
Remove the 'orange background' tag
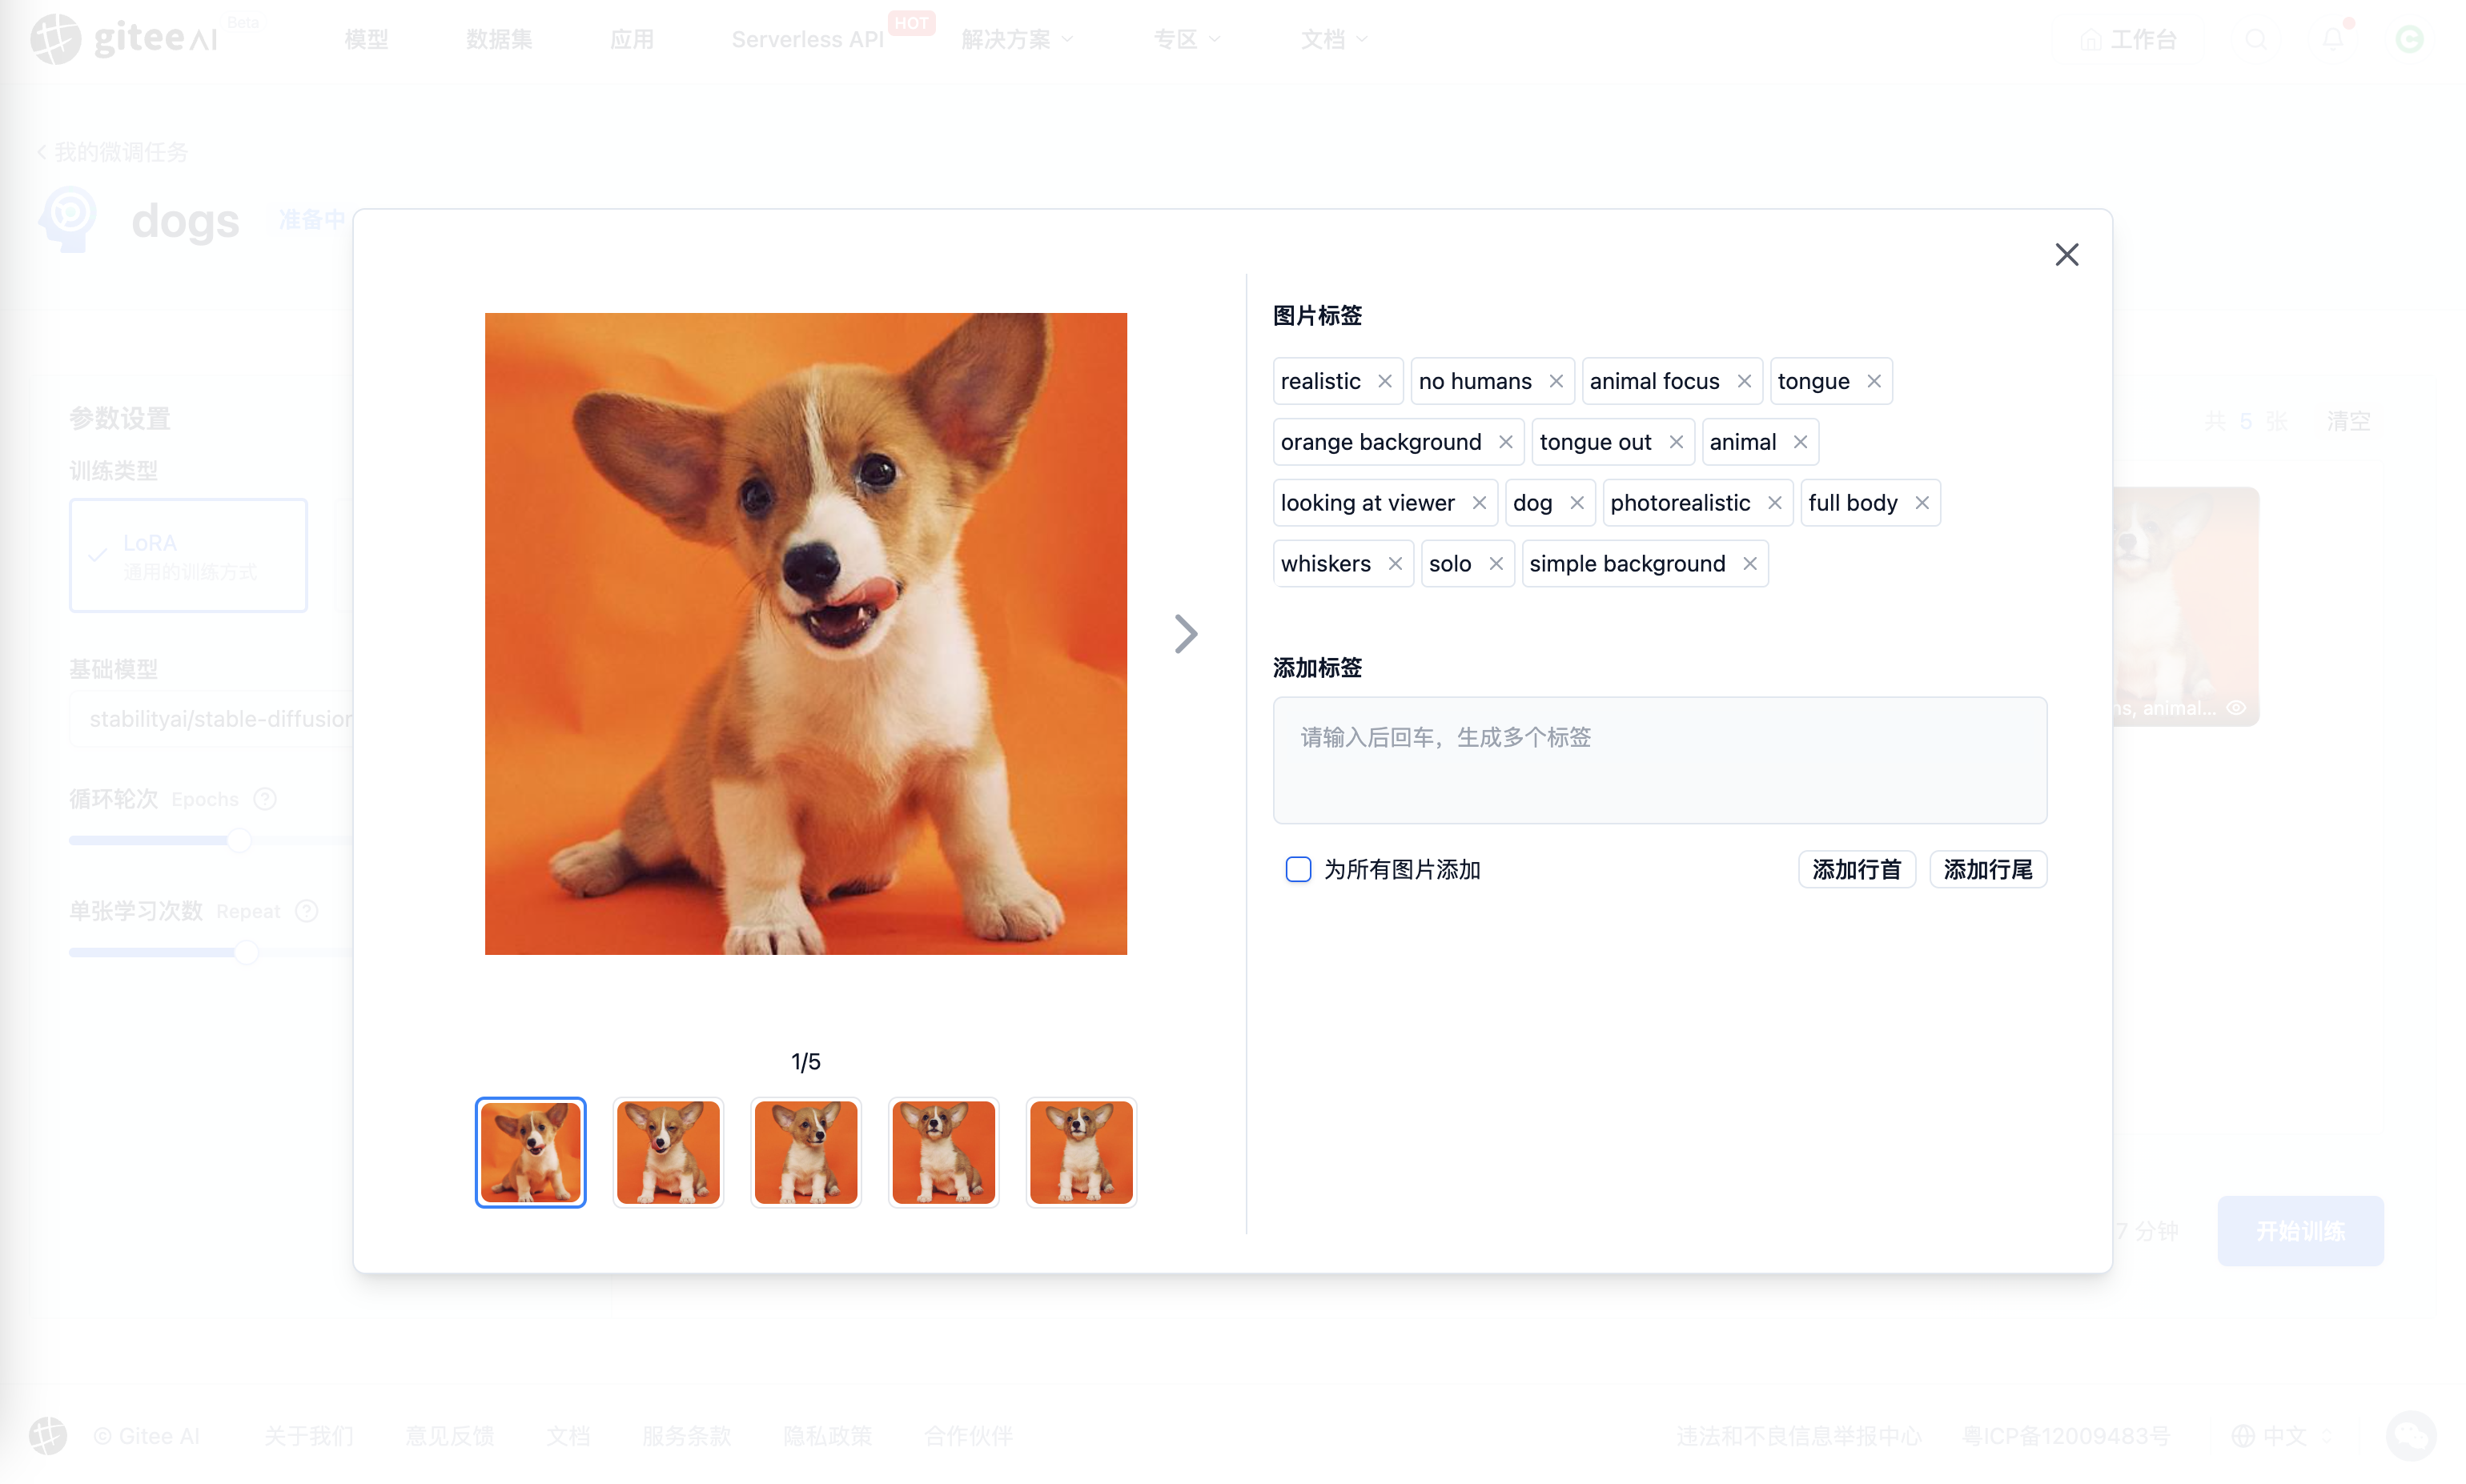(1505, 442)
